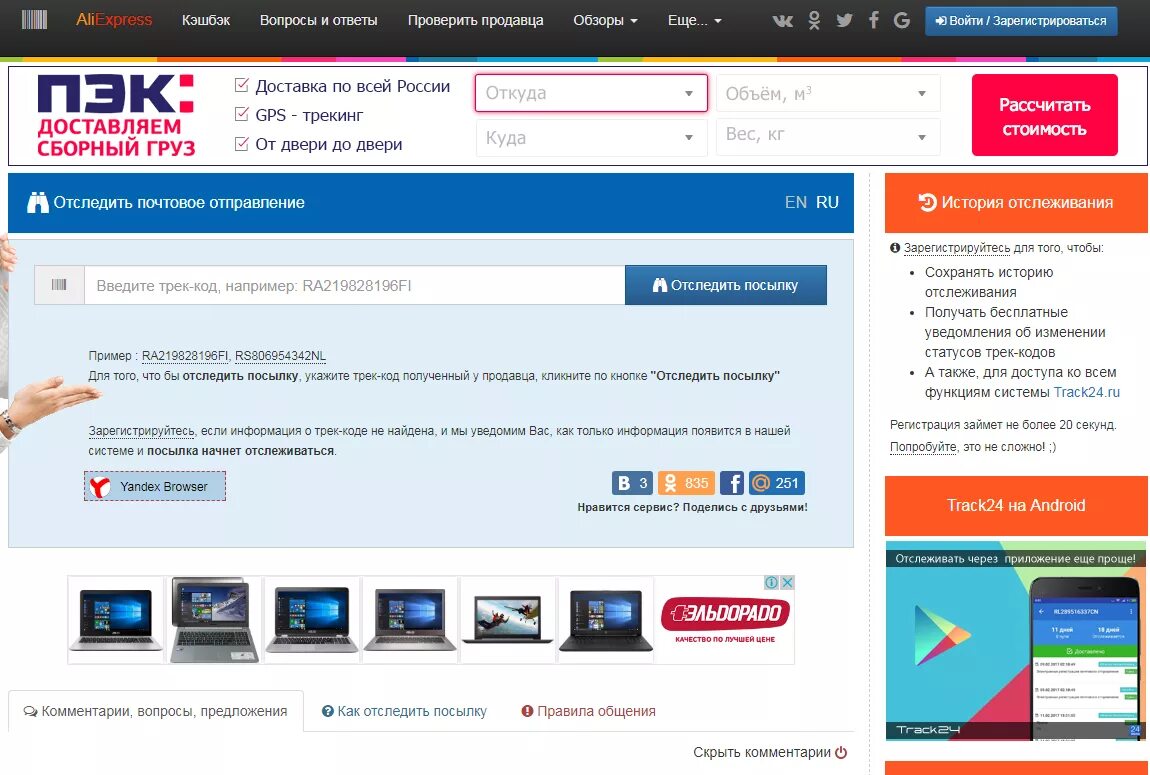The width and height of the screenshot is (1150, 775).
Task: Share via Mail.ru counter showing 251
Action: 777,483
